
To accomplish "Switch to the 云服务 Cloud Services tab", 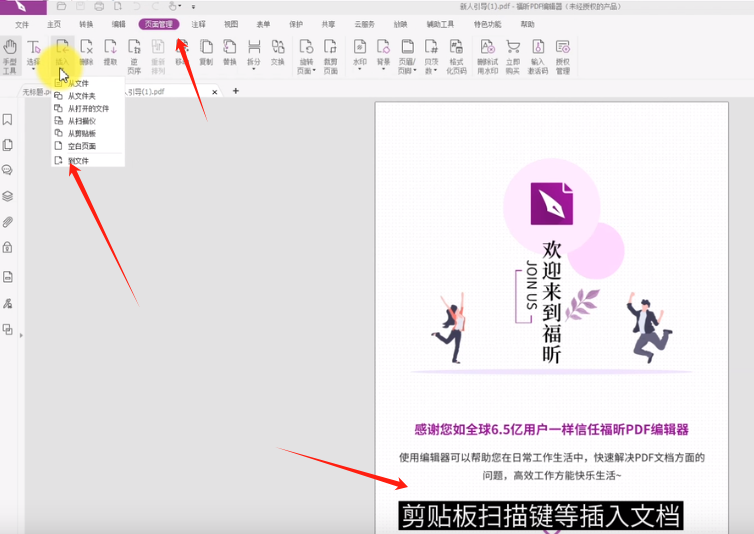I will [x=364, y=24].
